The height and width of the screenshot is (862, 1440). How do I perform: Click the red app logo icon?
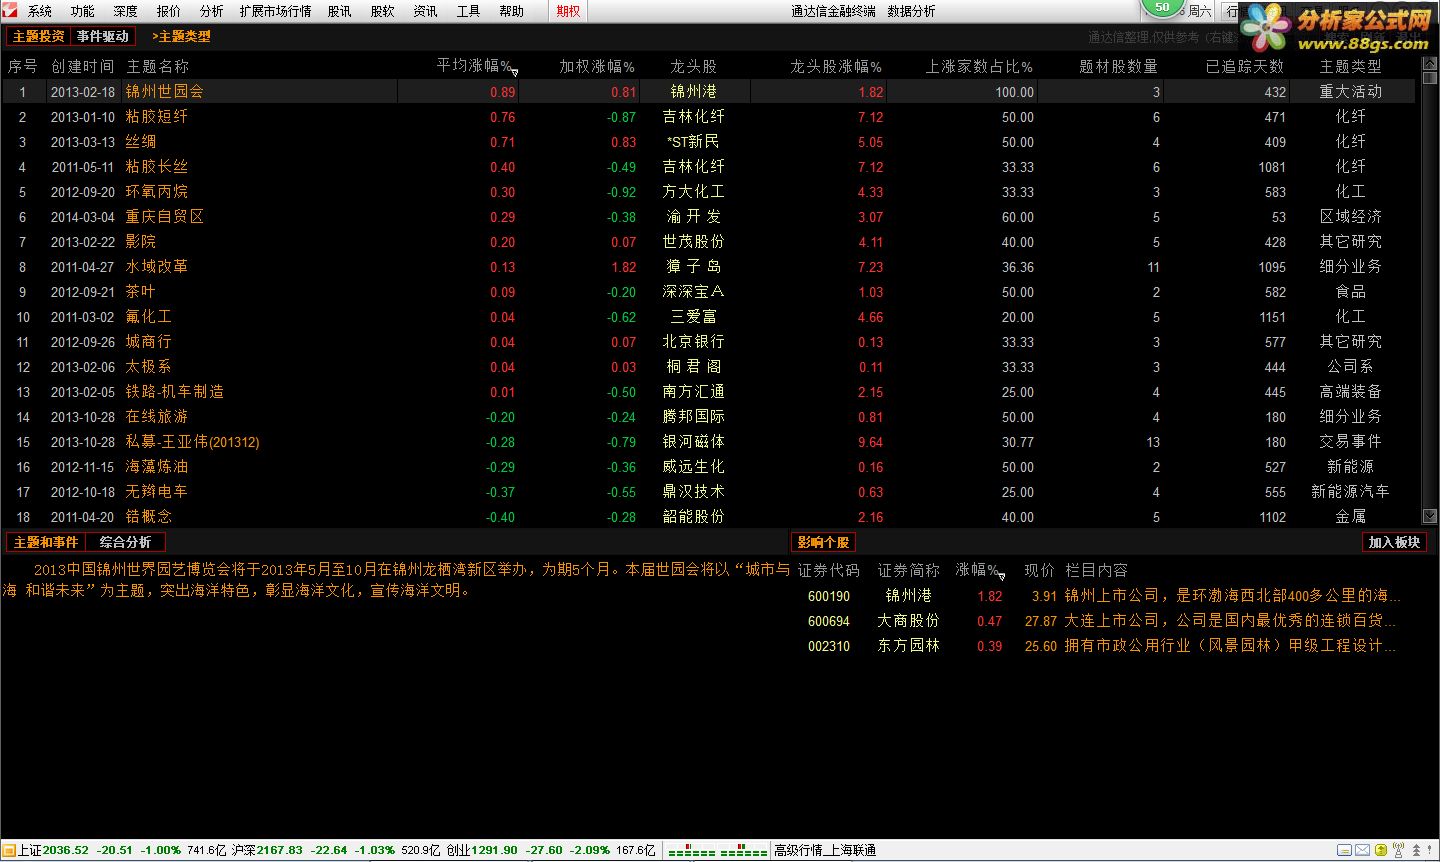tap(9, 10)
